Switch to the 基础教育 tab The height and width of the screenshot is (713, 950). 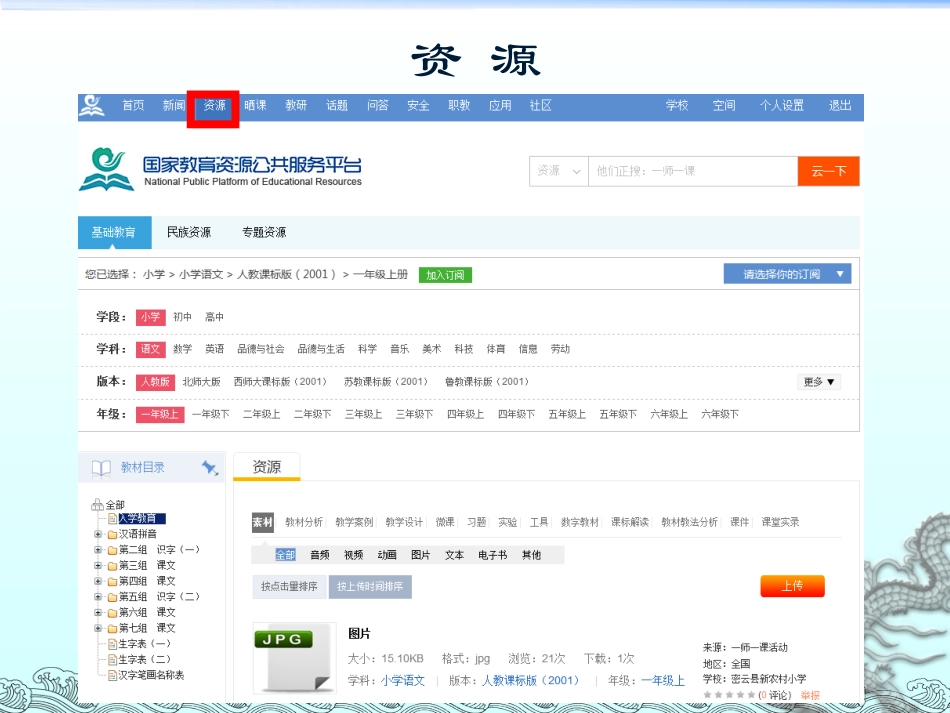click(114, 232)
